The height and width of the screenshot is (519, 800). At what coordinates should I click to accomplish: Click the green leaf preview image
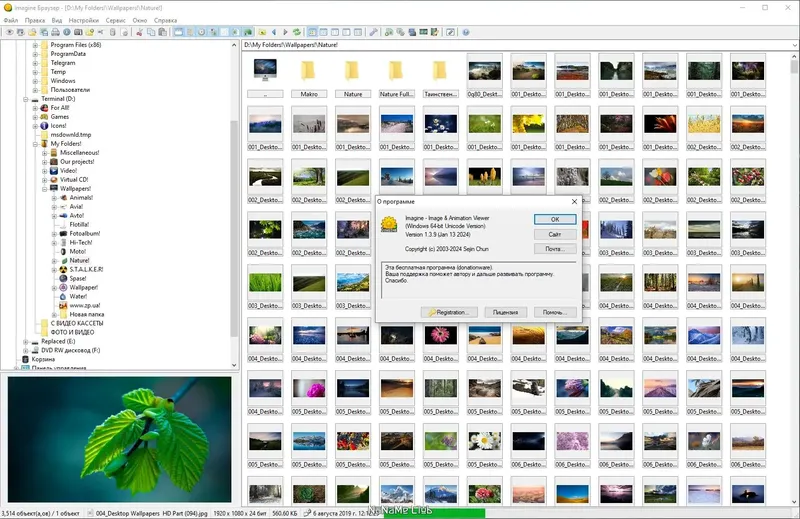click(x=119, y=439)
